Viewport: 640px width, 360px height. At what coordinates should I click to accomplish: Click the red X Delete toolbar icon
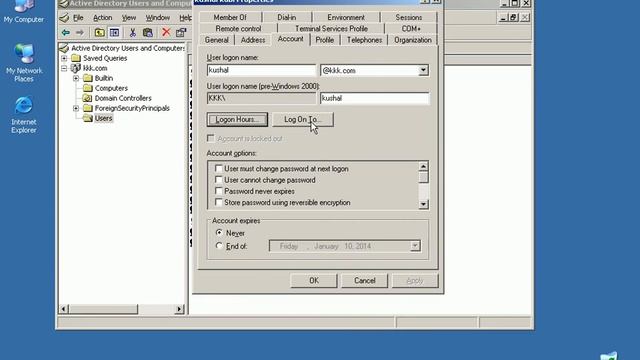(166, 32)
